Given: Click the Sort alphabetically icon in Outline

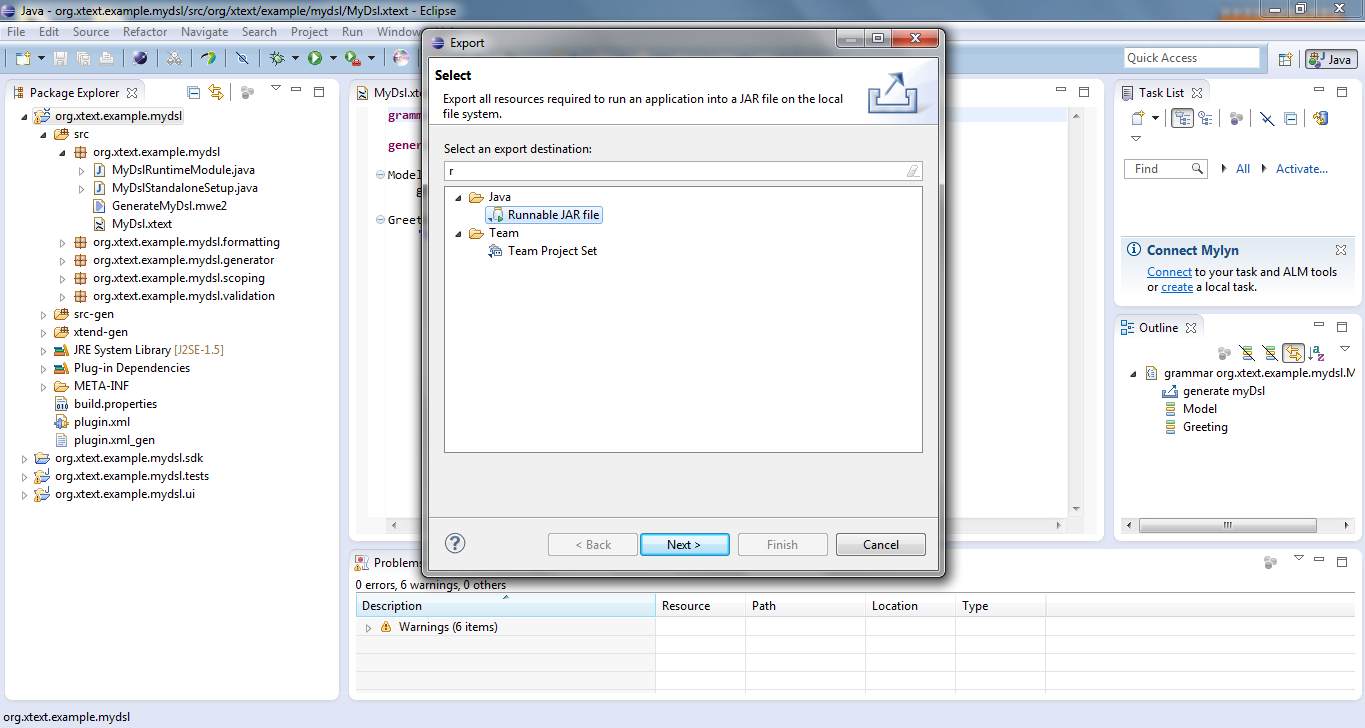Looking at the screenshot, I should pos(1317,352).
